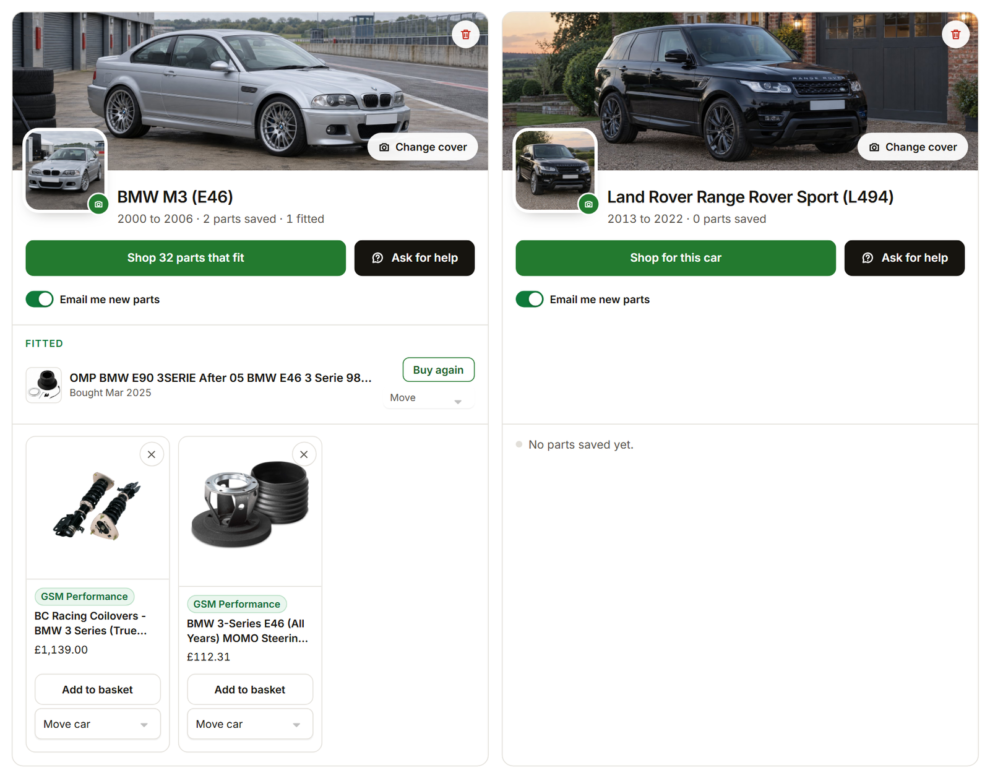The width and height of the screenshot is (990, 778).
Task: Toggle email alerts for Range Rover Sport
Action: click(529, 299)
